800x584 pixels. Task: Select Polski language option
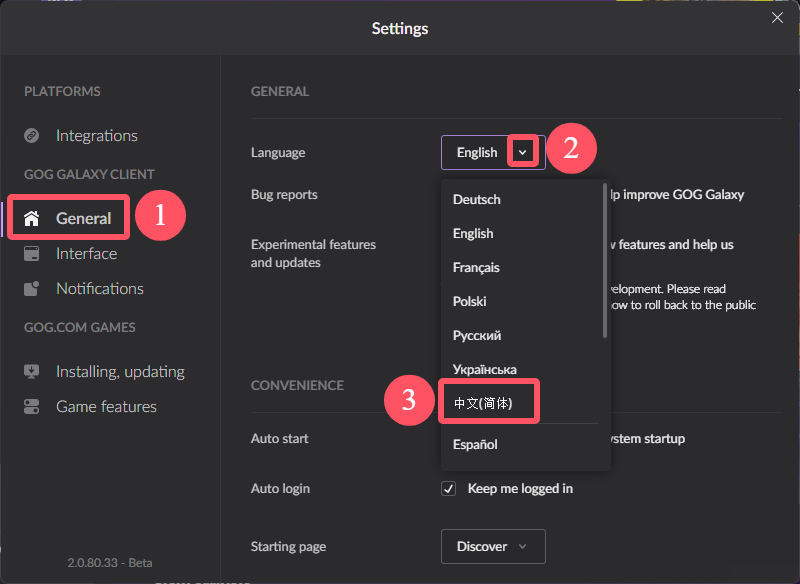tap(469, 301)
